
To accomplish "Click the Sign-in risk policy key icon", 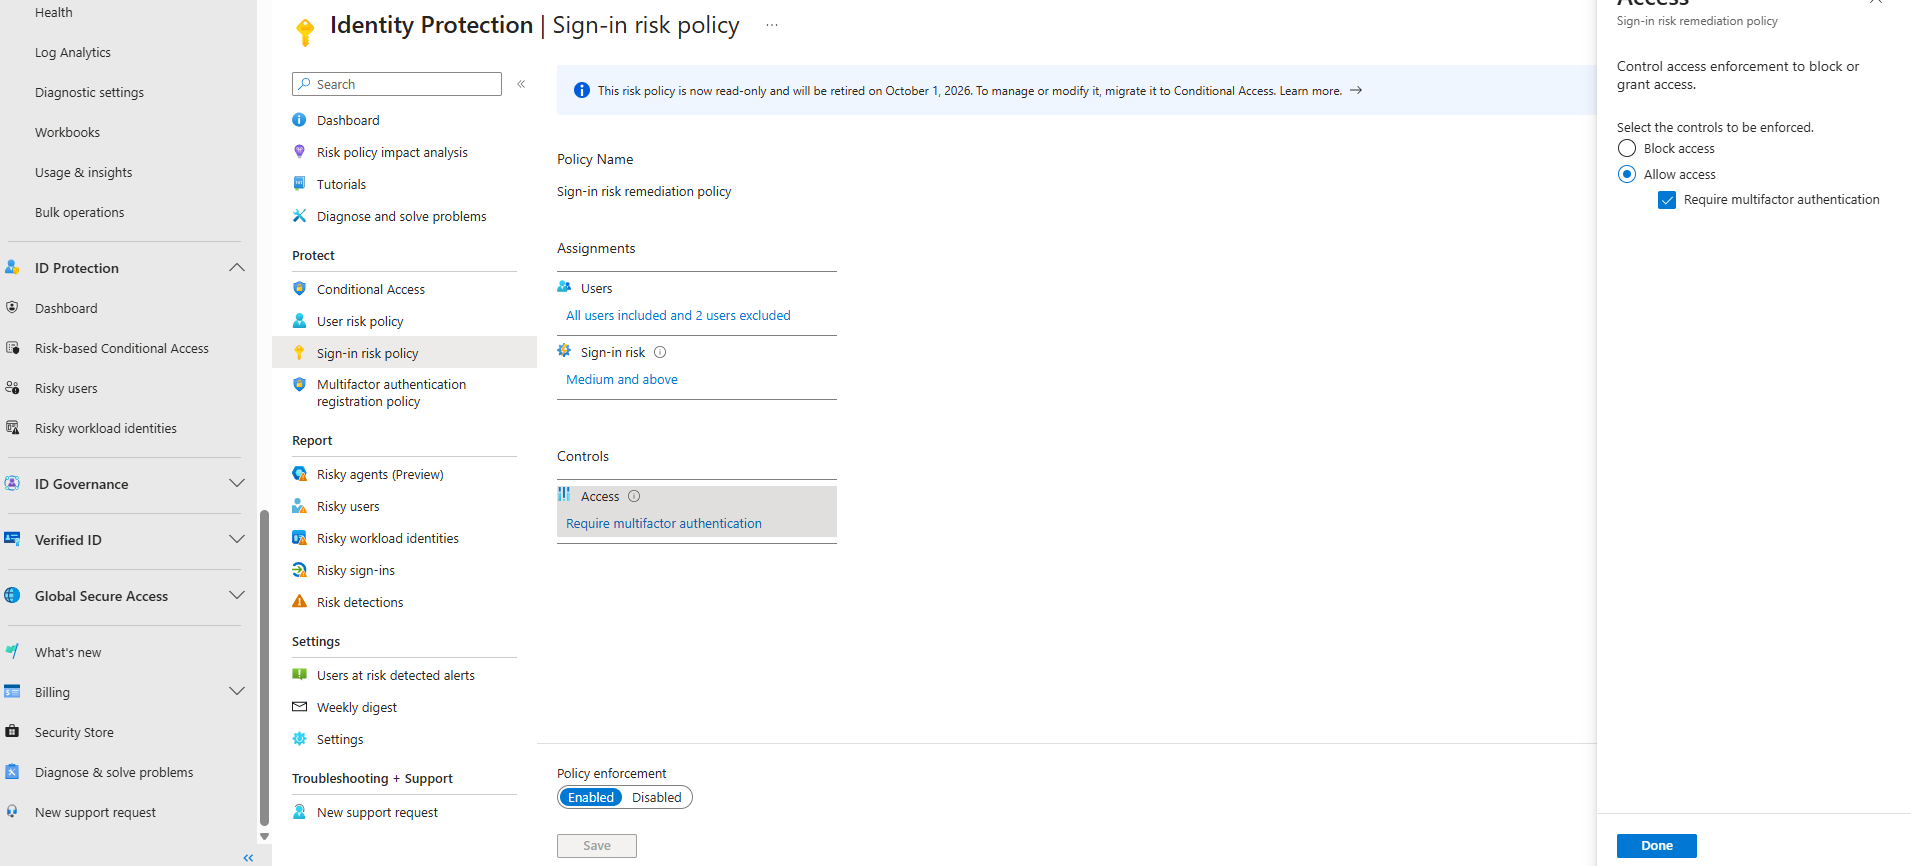I will pyautogui.click(x=299, y=353).
